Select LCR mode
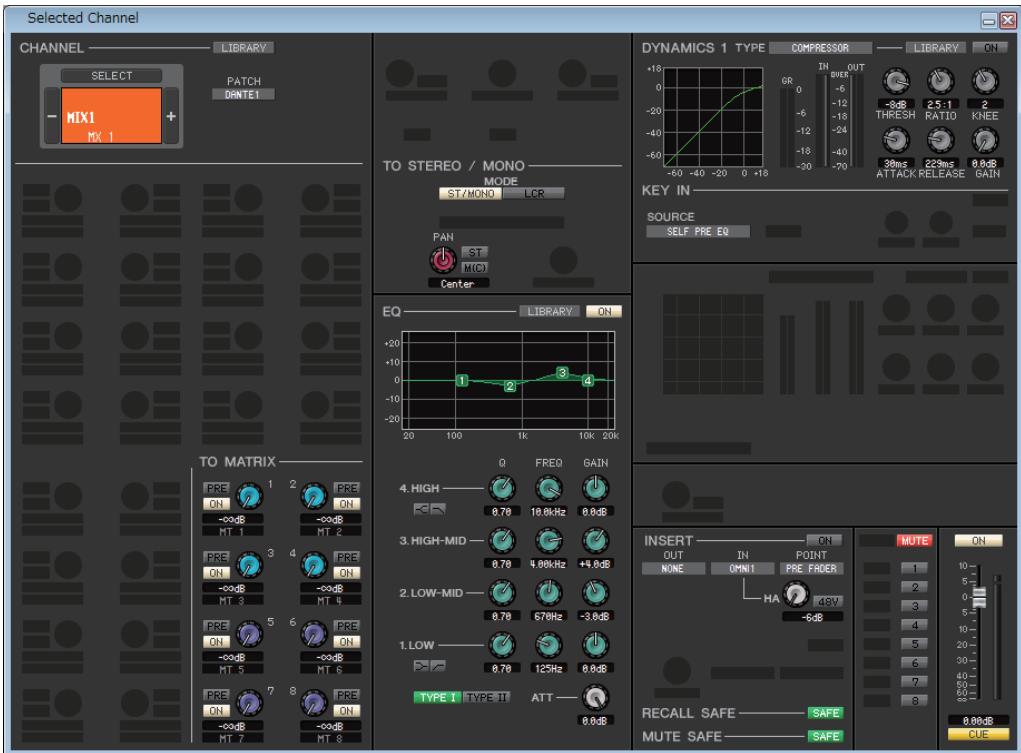 pos(533,193)
